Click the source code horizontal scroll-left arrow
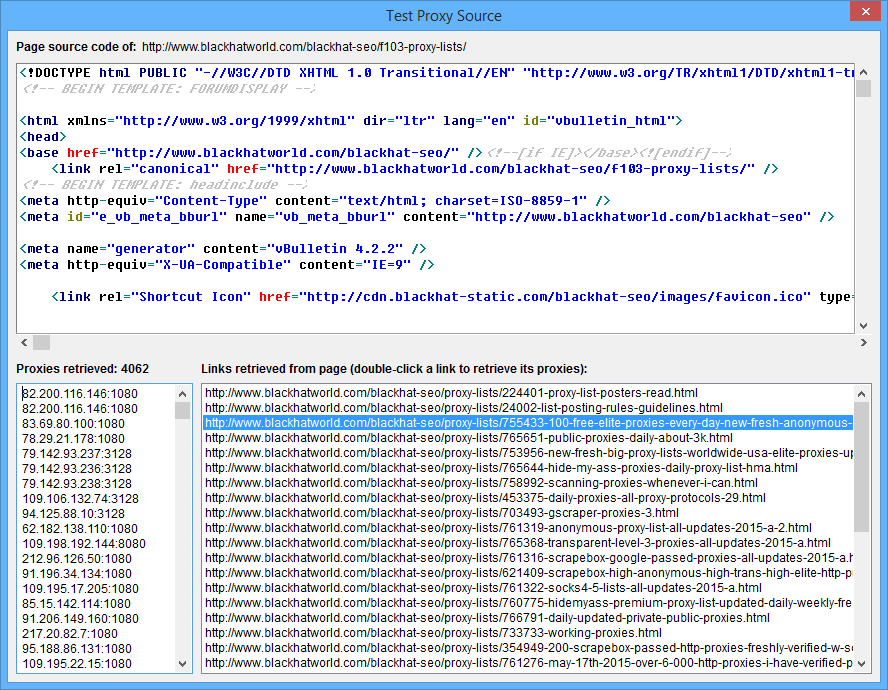Screen dimensions: 888x690 (x=25, y=342)
